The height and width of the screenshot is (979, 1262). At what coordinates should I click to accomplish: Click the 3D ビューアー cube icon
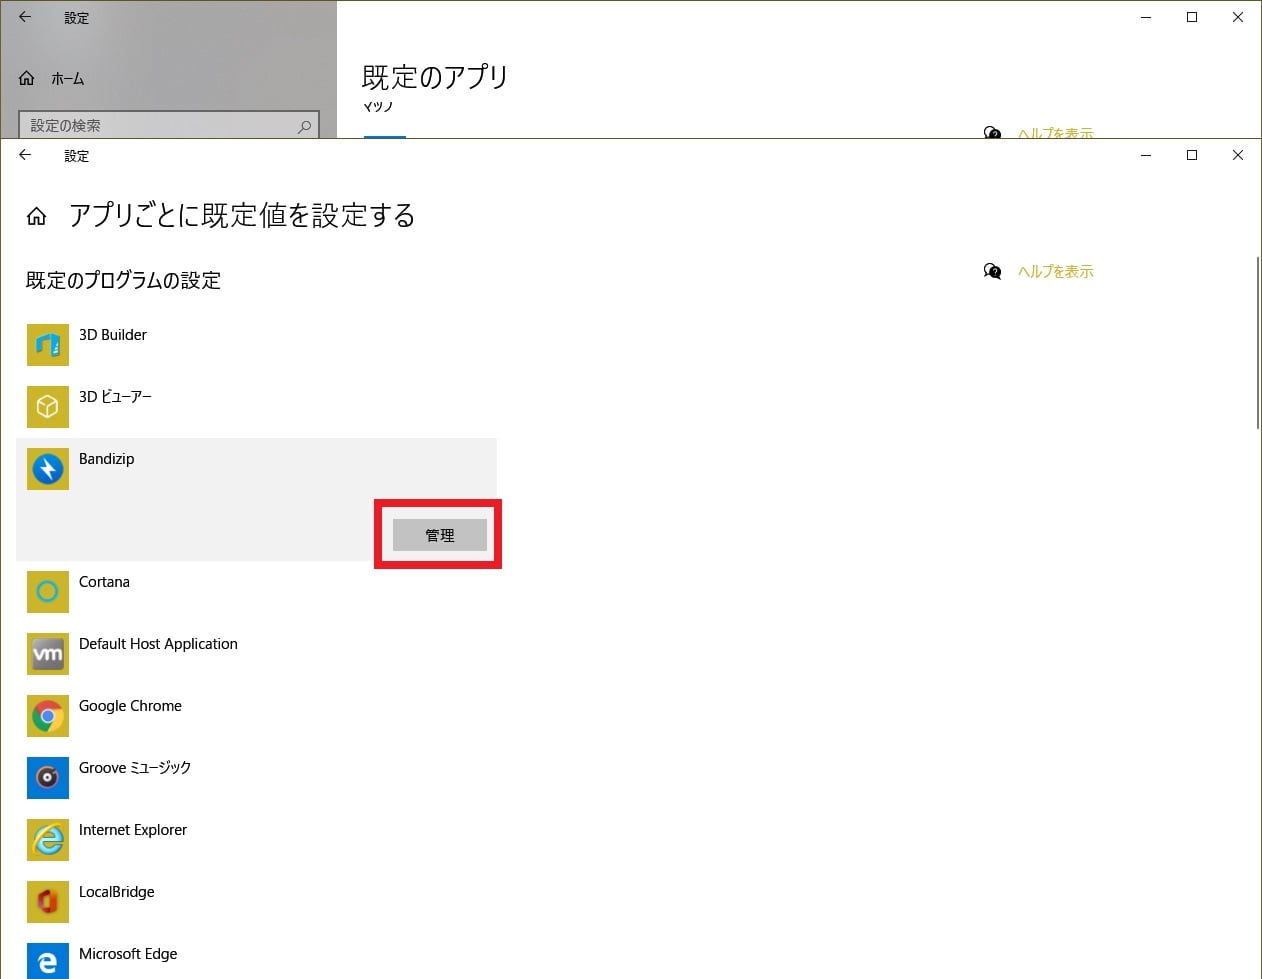click(48, 407)
